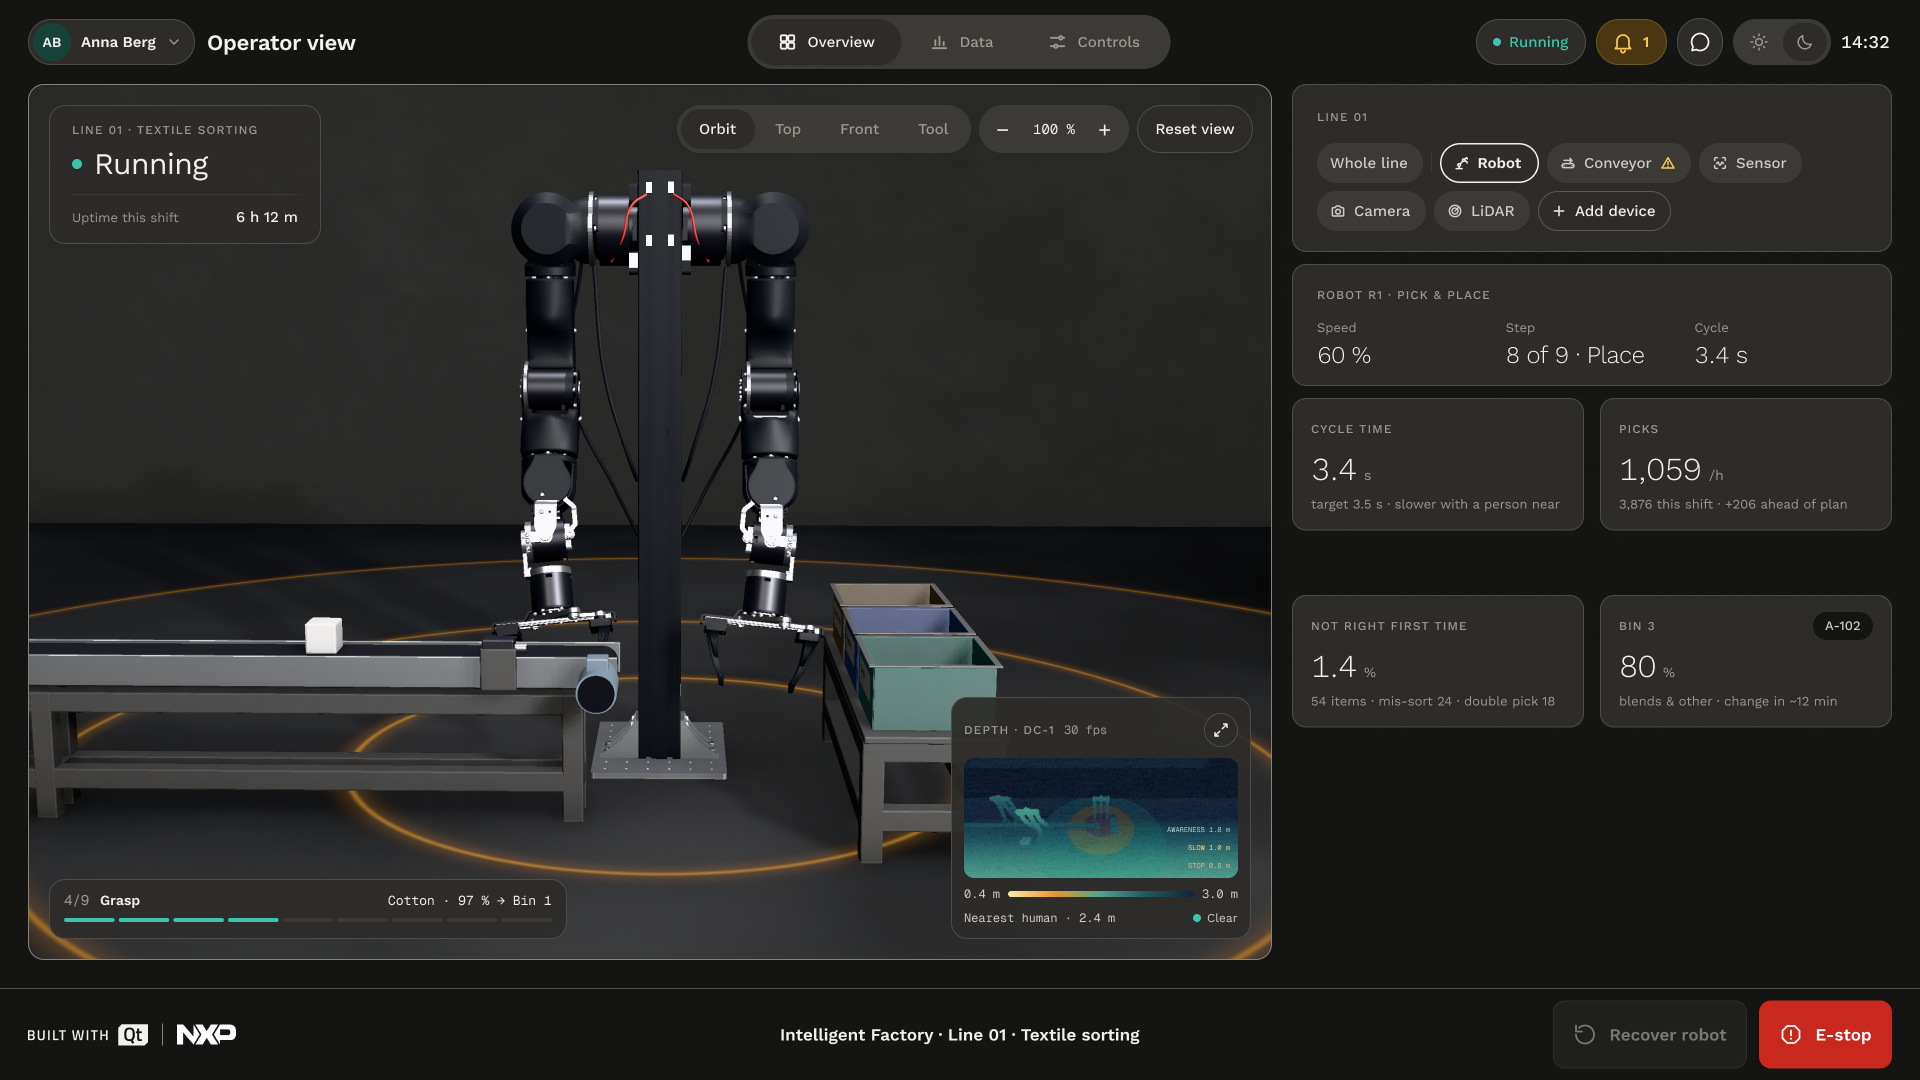
Task: Click the Step 8 of 9 · Place value
Action: coord(1575,355)
